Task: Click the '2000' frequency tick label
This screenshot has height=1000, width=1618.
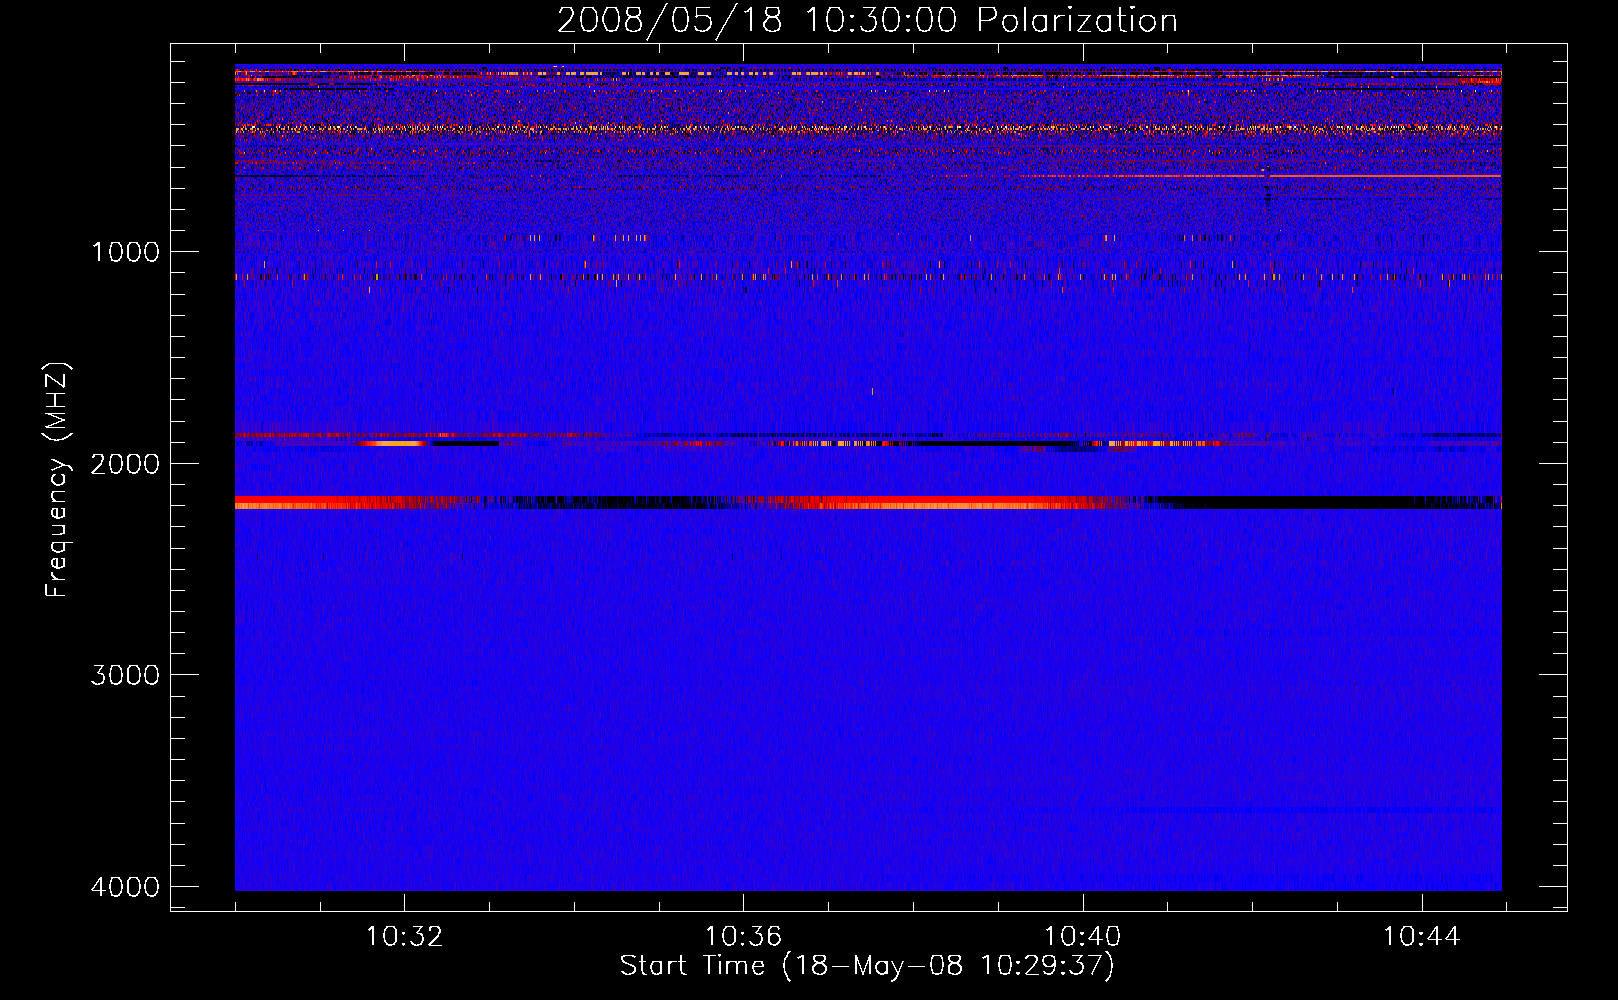Action: 126,464
